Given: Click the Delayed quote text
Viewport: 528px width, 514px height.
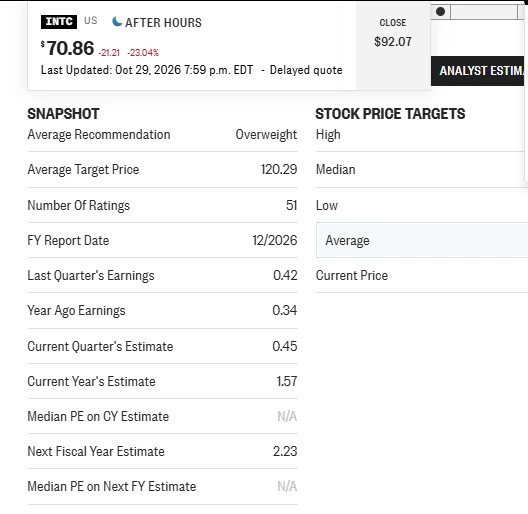Looking at the screenshot, I should coord(306,70).
